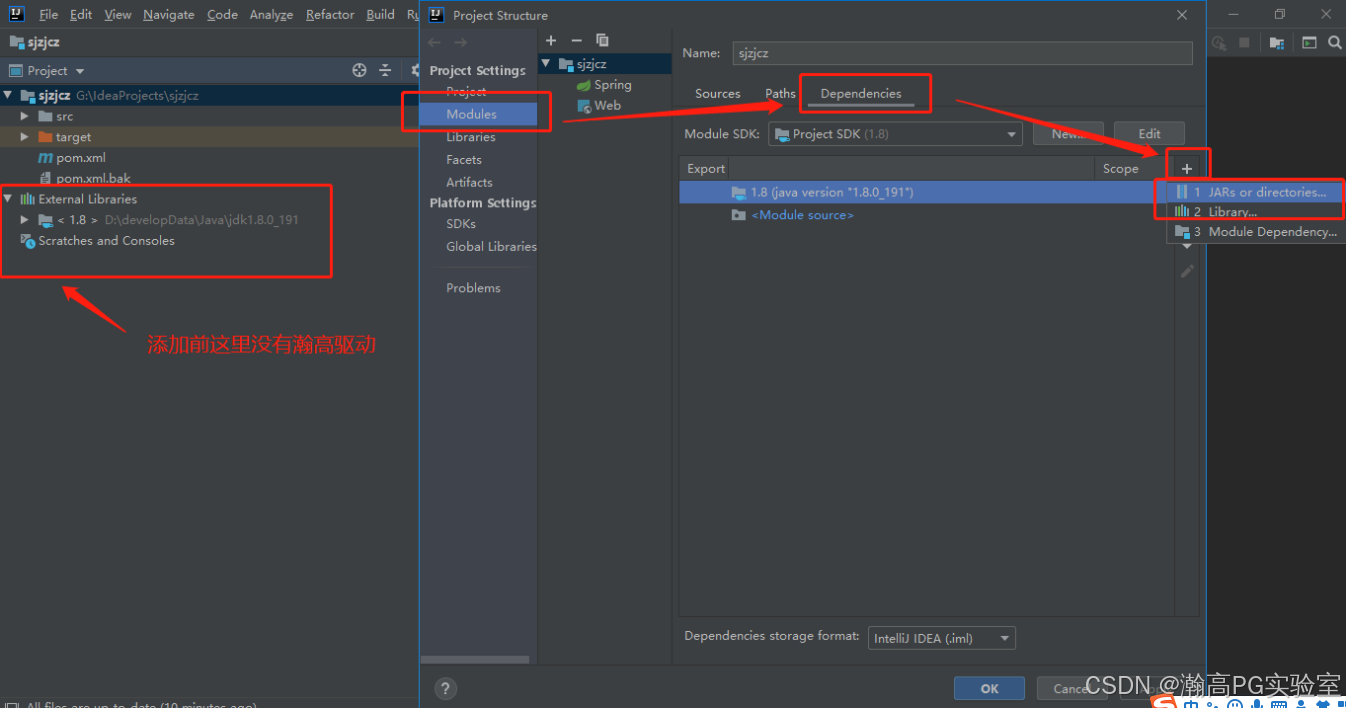Image resolution: width=1346 pixels, height=708 pixels.
Task: Add a new module with plus icon
Action: click(551, 40)
